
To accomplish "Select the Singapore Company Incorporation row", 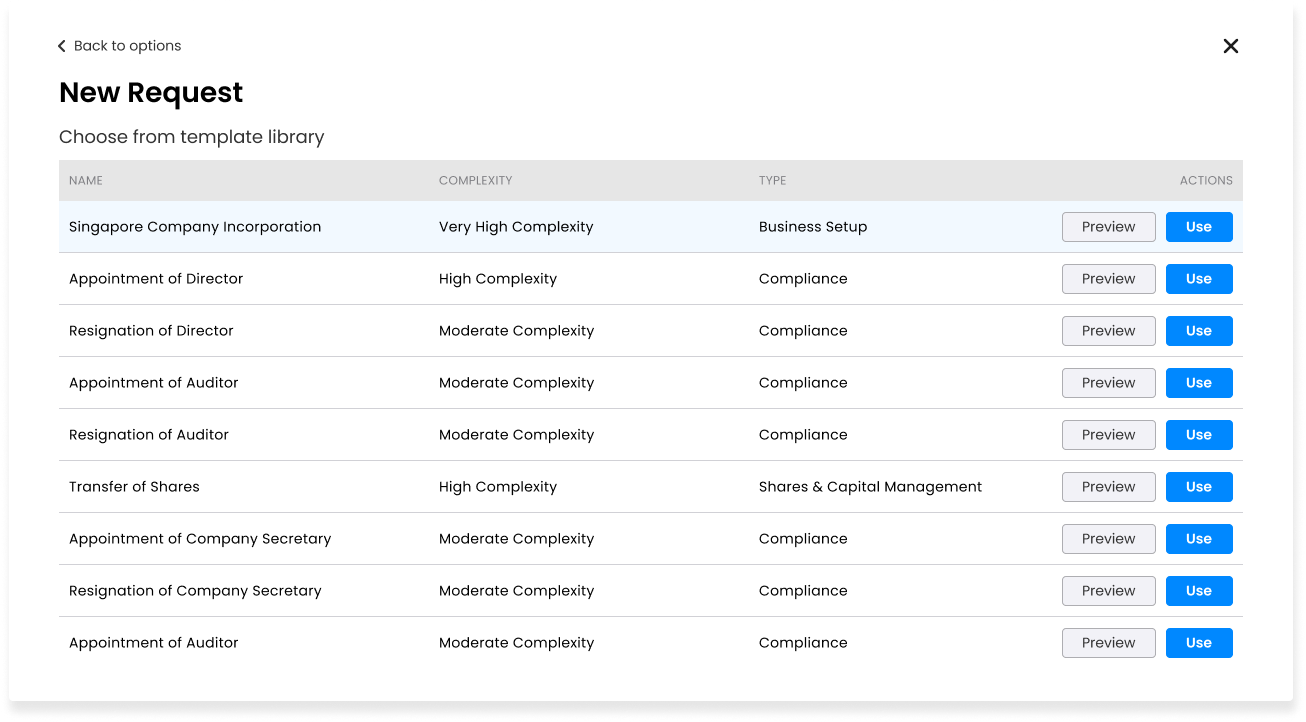I will [651, 227].
